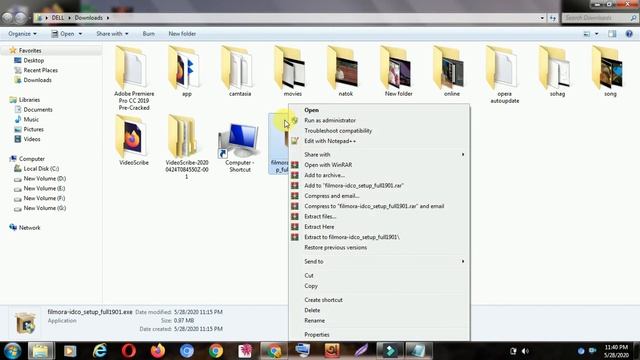Choose Open with WinRAR

point(328,165)
